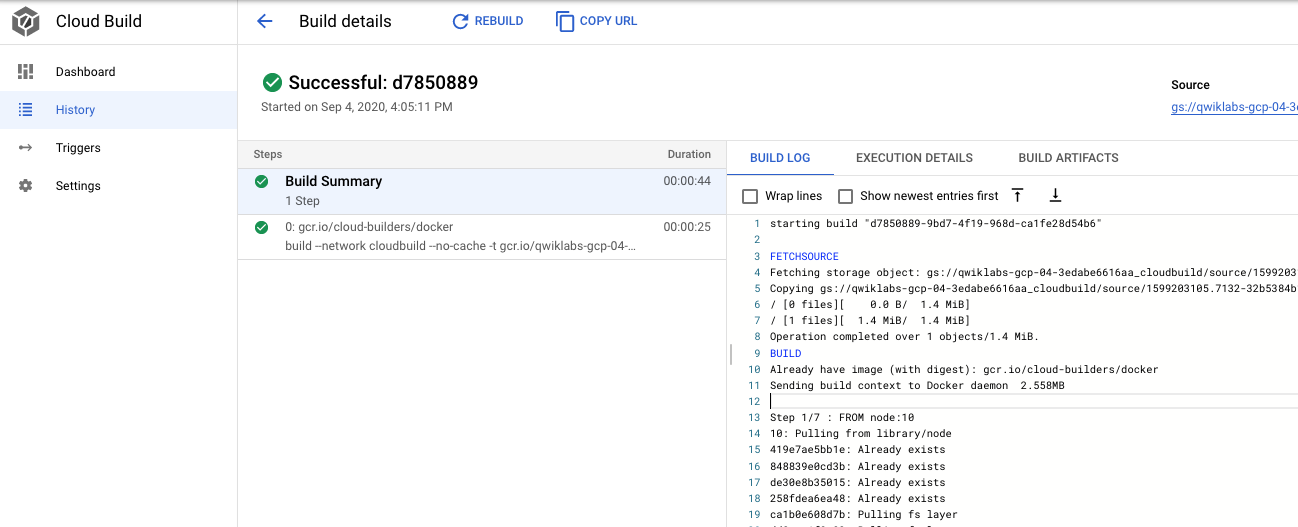Click the '848839e0cd3b: Already exists' line
Image resolution: width=1298 pixels, height=527 pixels.
pyautogui.click(x=857, y=466)
